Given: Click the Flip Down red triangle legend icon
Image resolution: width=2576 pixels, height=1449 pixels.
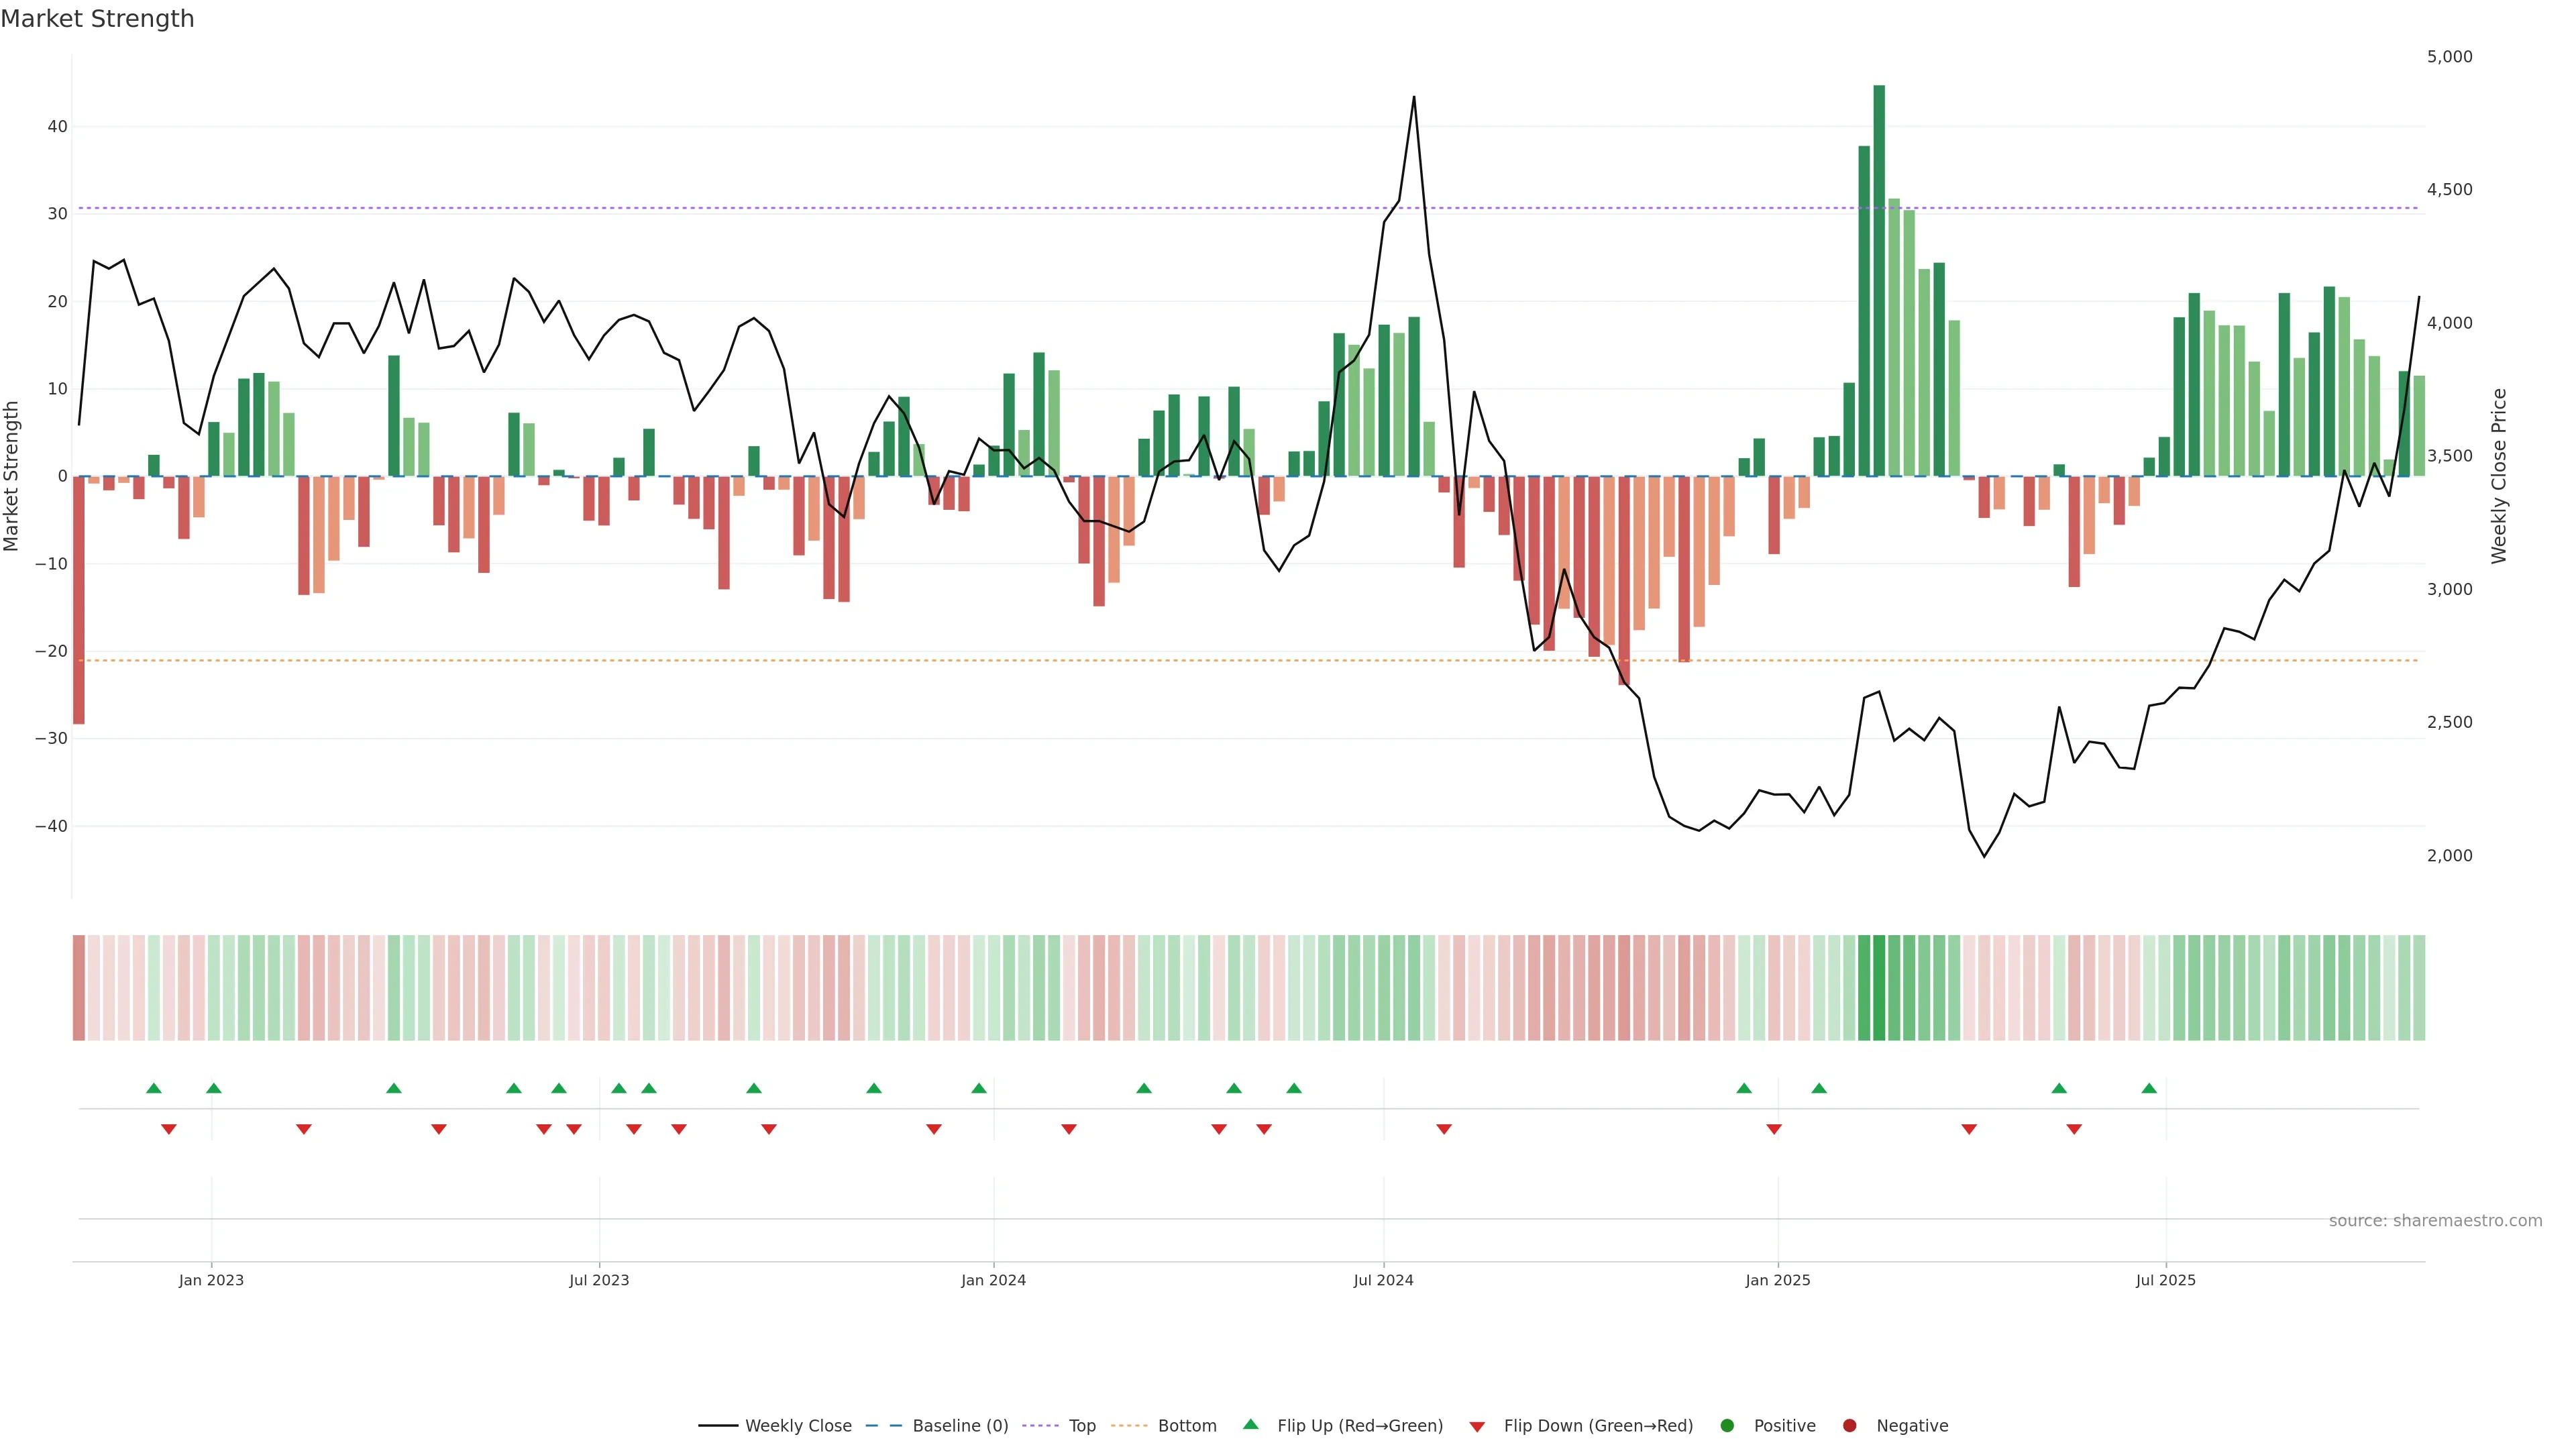Looking at the screenshot, I should tap(1477, 1427).
